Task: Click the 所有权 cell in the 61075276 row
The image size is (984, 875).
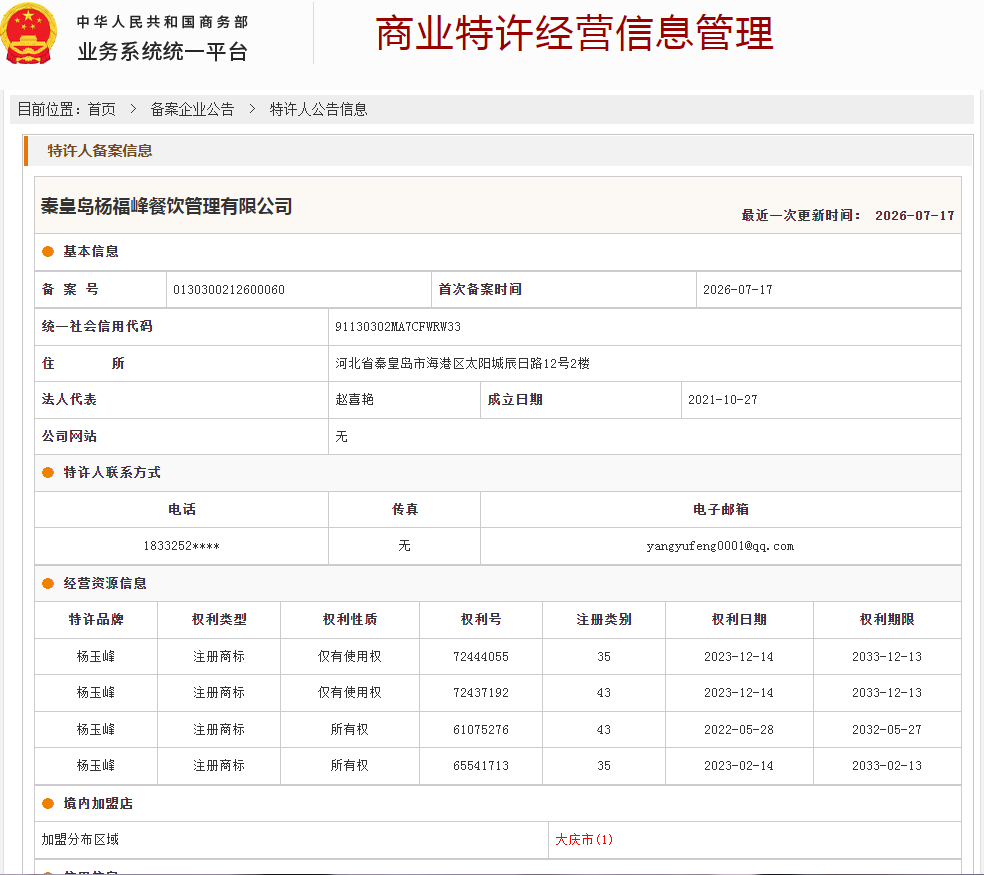Action: pos(350,729)
